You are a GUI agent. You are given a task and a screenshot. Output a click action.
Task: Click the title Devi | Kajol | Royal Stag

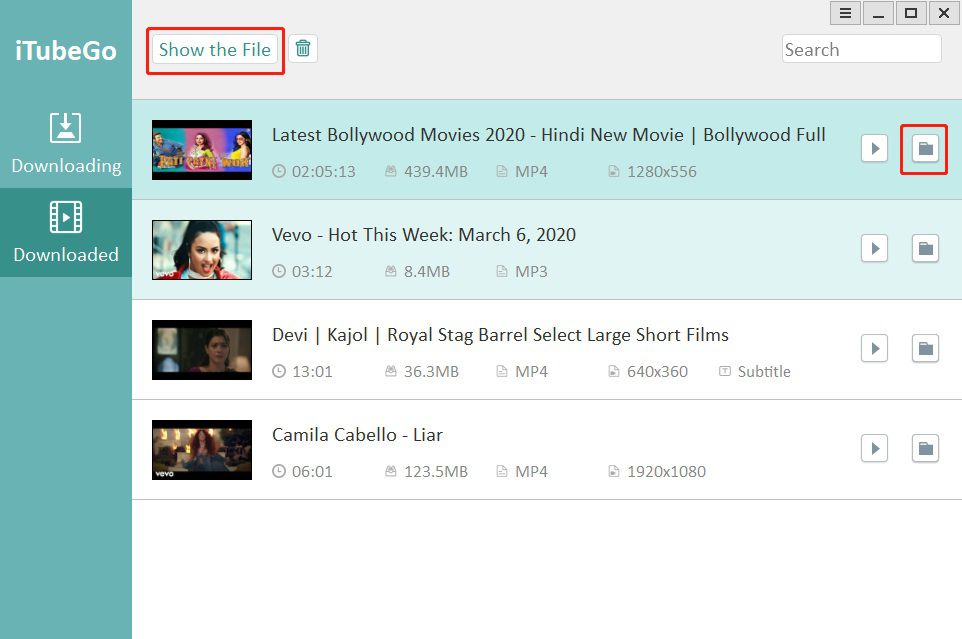pos(500,335)
